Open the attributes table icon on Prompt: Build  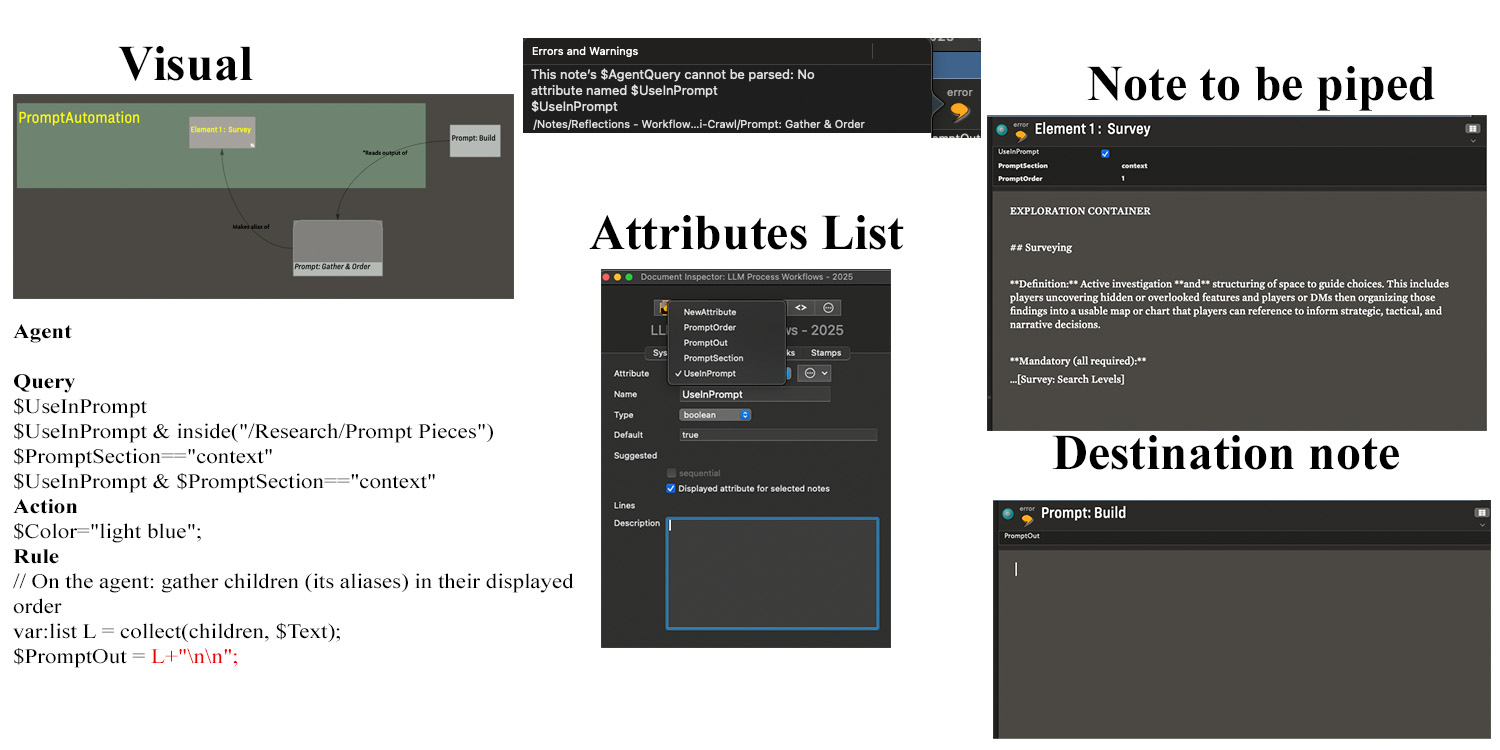1480,513
